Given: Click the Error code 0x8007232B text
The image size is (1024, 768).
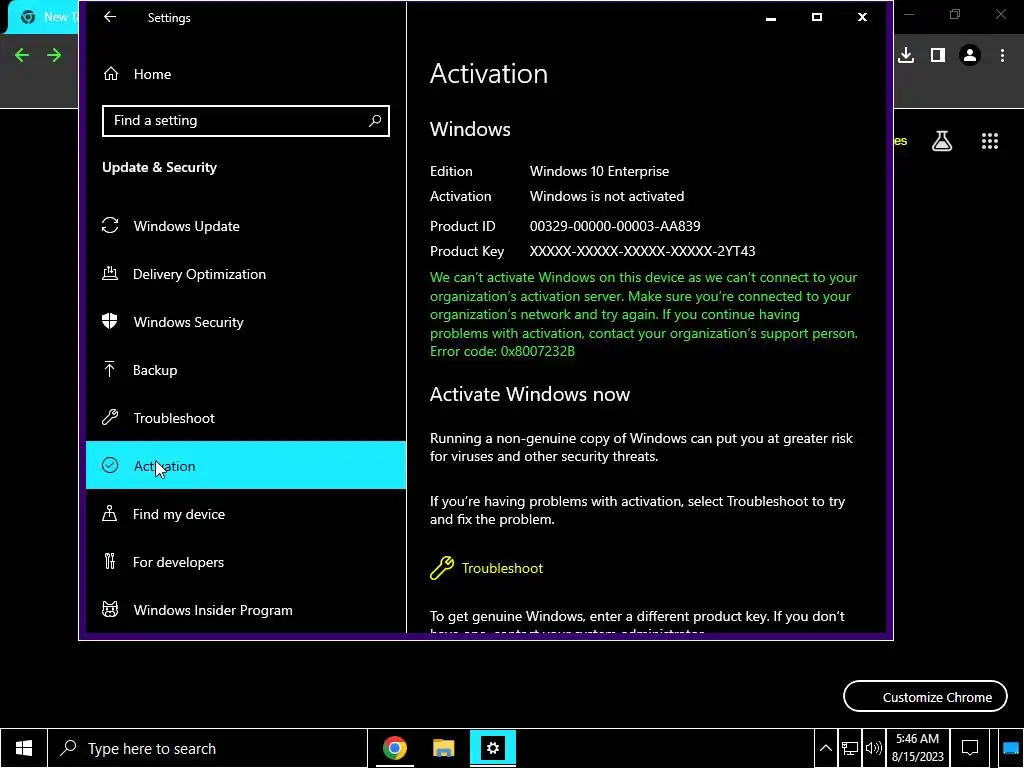Looking at the screenshot, I should click(502, 351).
